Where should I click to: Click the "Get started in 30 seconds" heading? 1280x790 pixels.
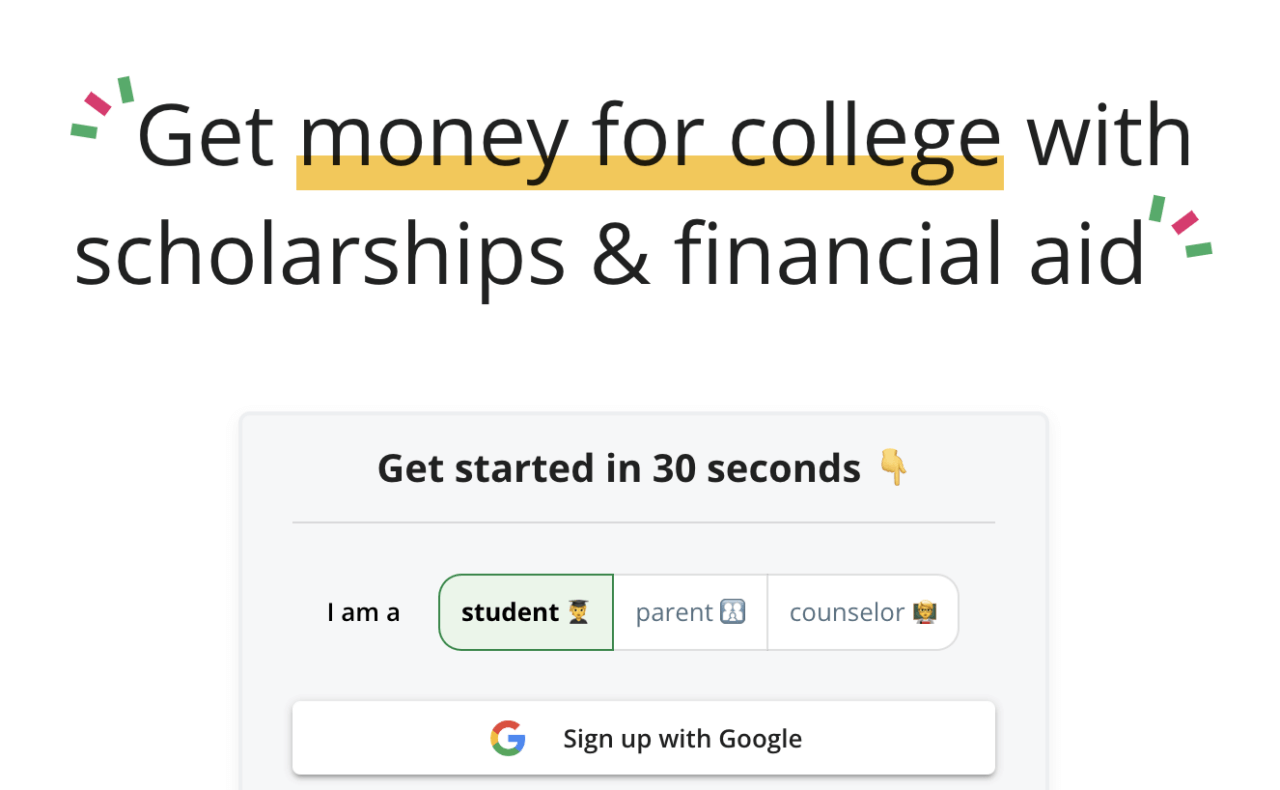620,466
